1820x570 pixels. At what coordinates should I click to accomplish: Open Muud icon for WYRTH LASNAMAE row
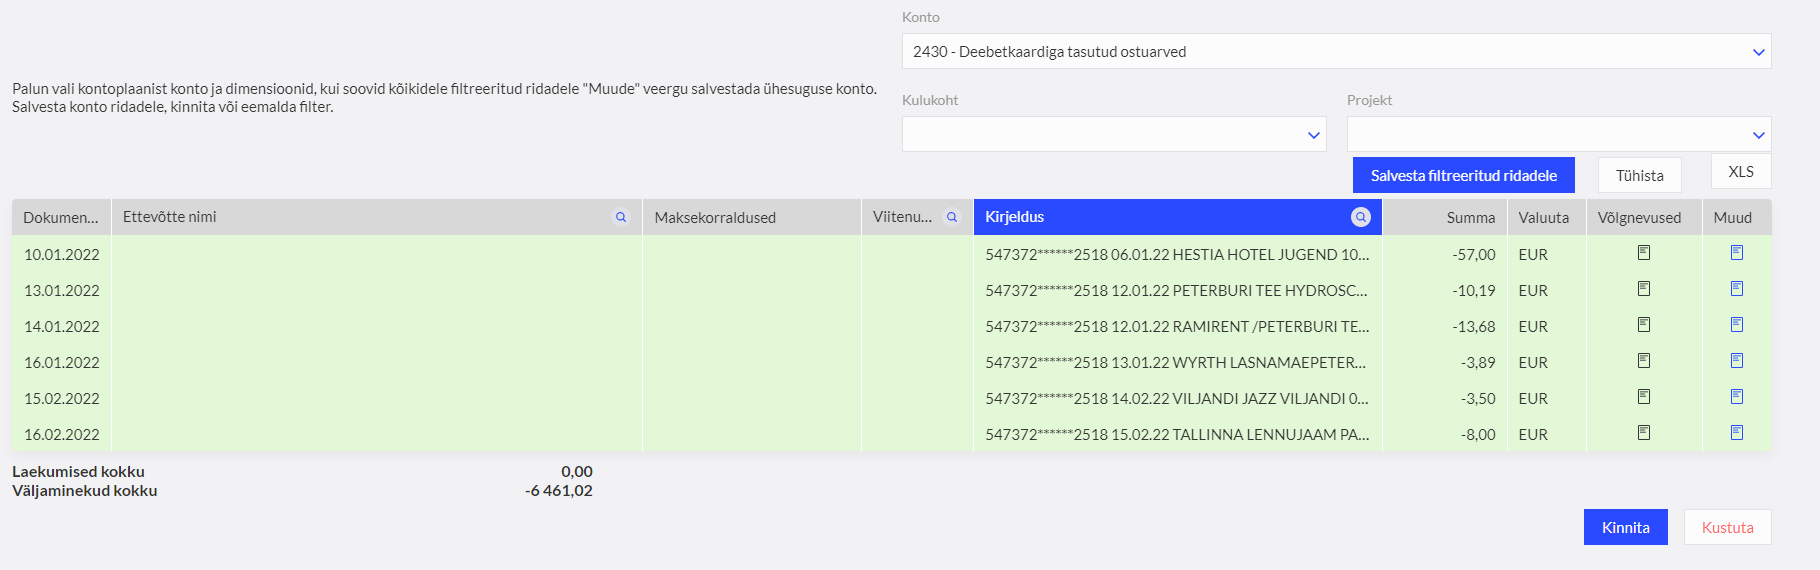point(1737,361)
